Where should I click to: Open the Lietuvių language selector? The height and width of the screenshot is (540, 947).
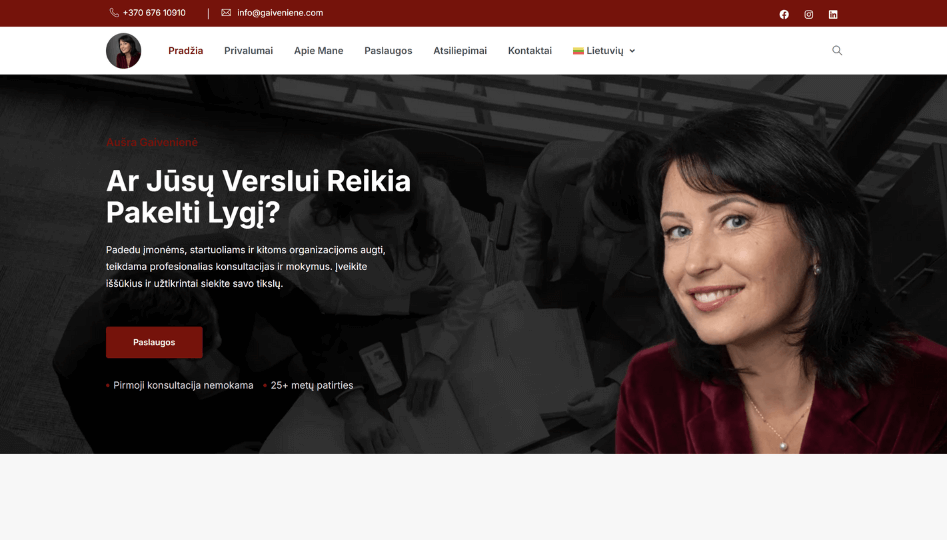604,51
